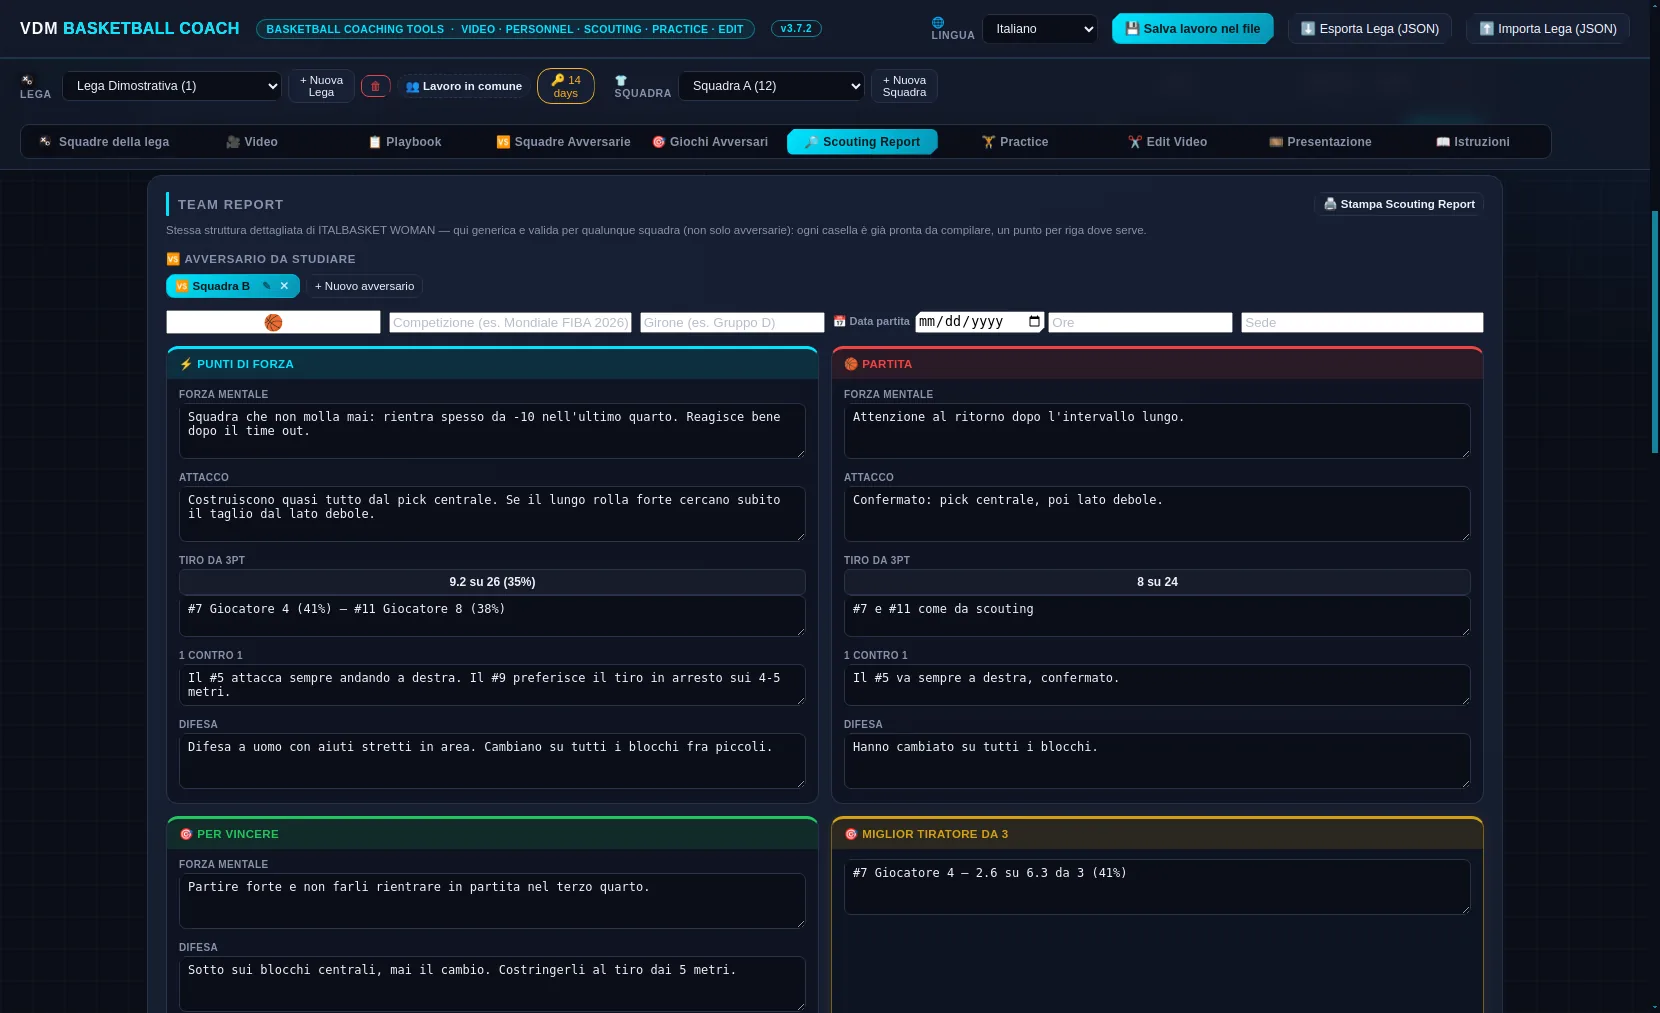Click the 14 days license key badge

566,86
